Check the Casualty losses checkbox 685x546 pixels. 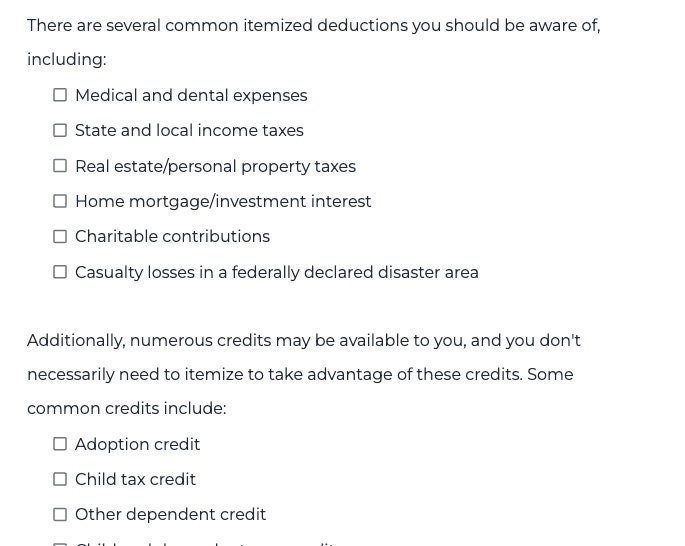(x=60, y=272)
